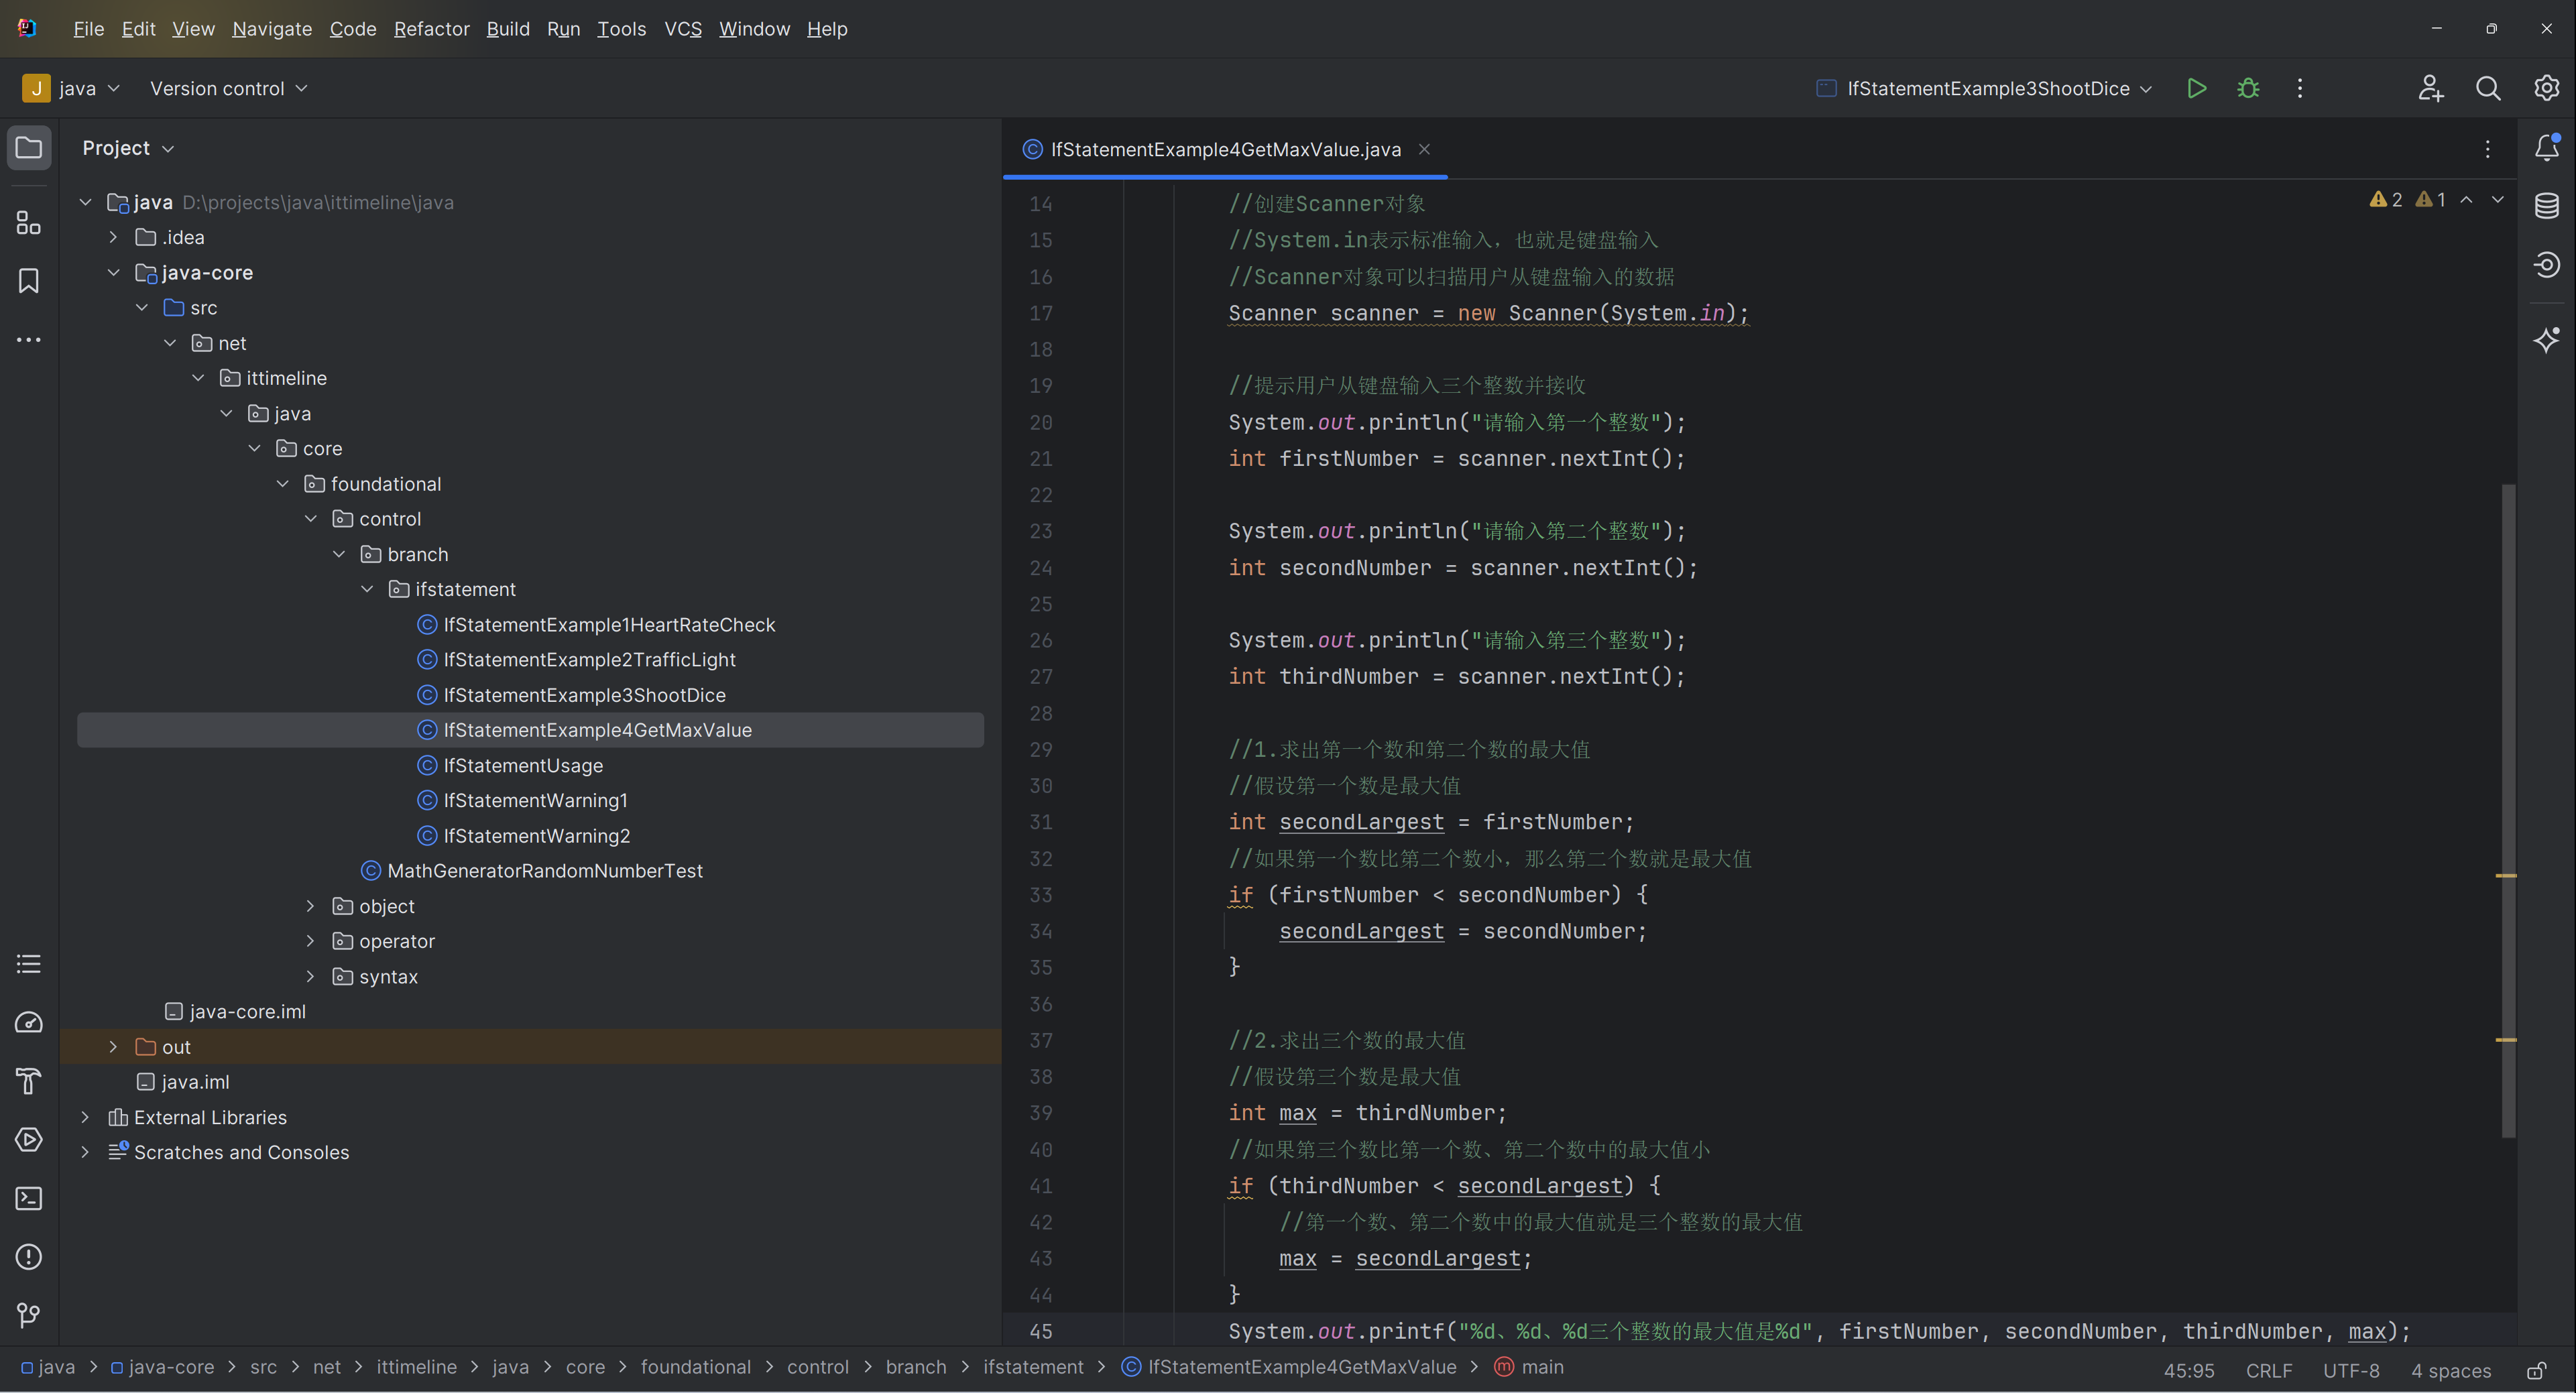
Task: Go to next highlighted error arrow
Action: 2497,199
